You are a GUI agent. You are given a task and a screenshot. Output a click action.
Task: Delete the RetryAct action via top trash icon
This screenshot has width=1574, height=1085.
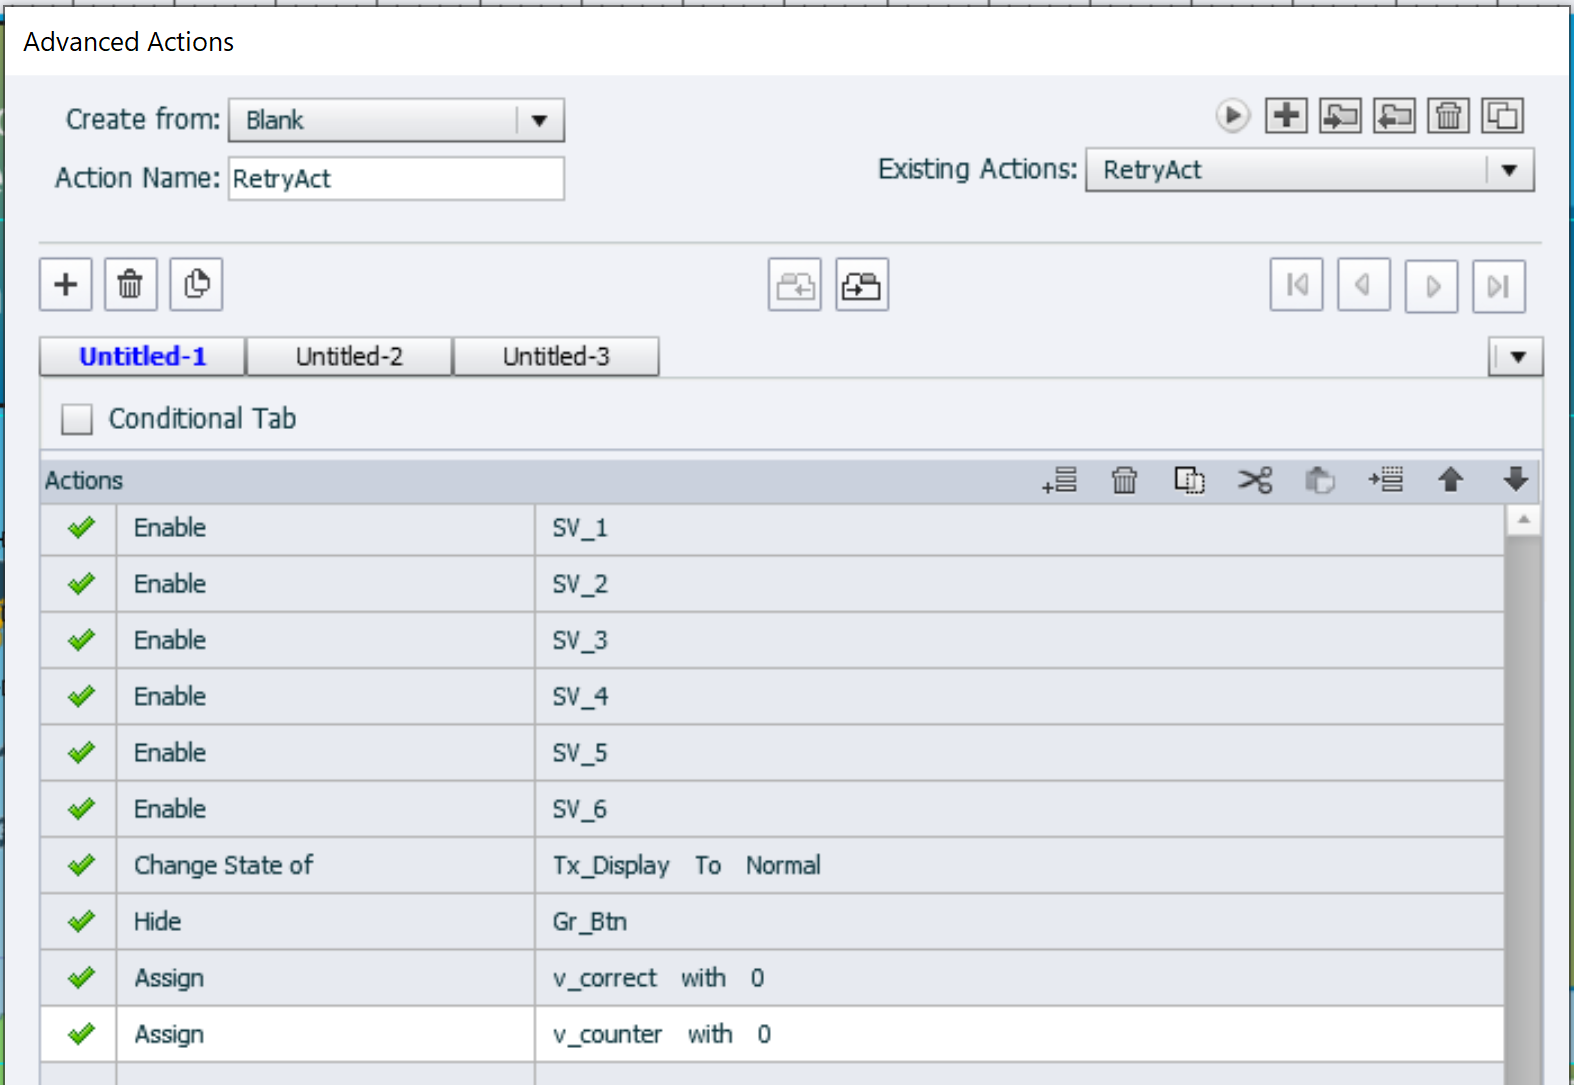pyautogui.click(x=1448, y=116)
